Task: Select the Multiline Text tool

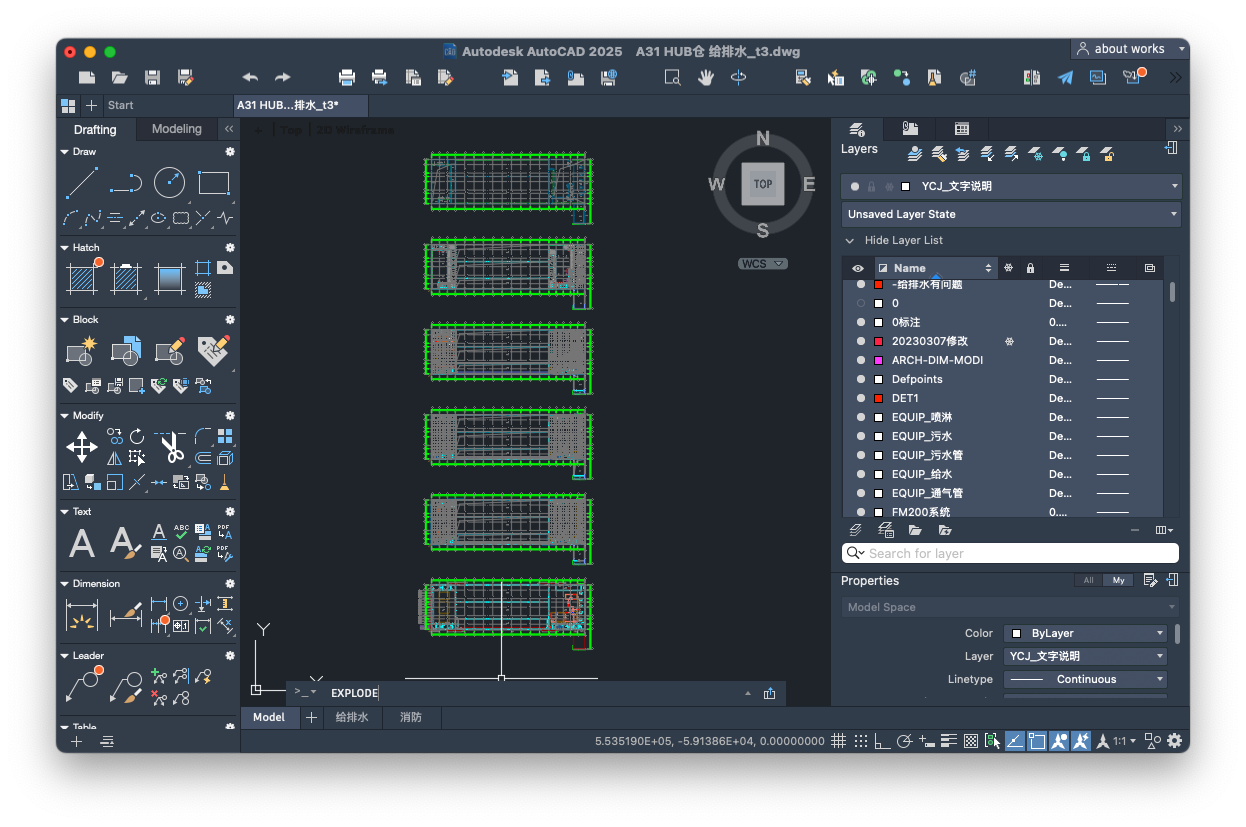Action: click(x=82, y=543)
